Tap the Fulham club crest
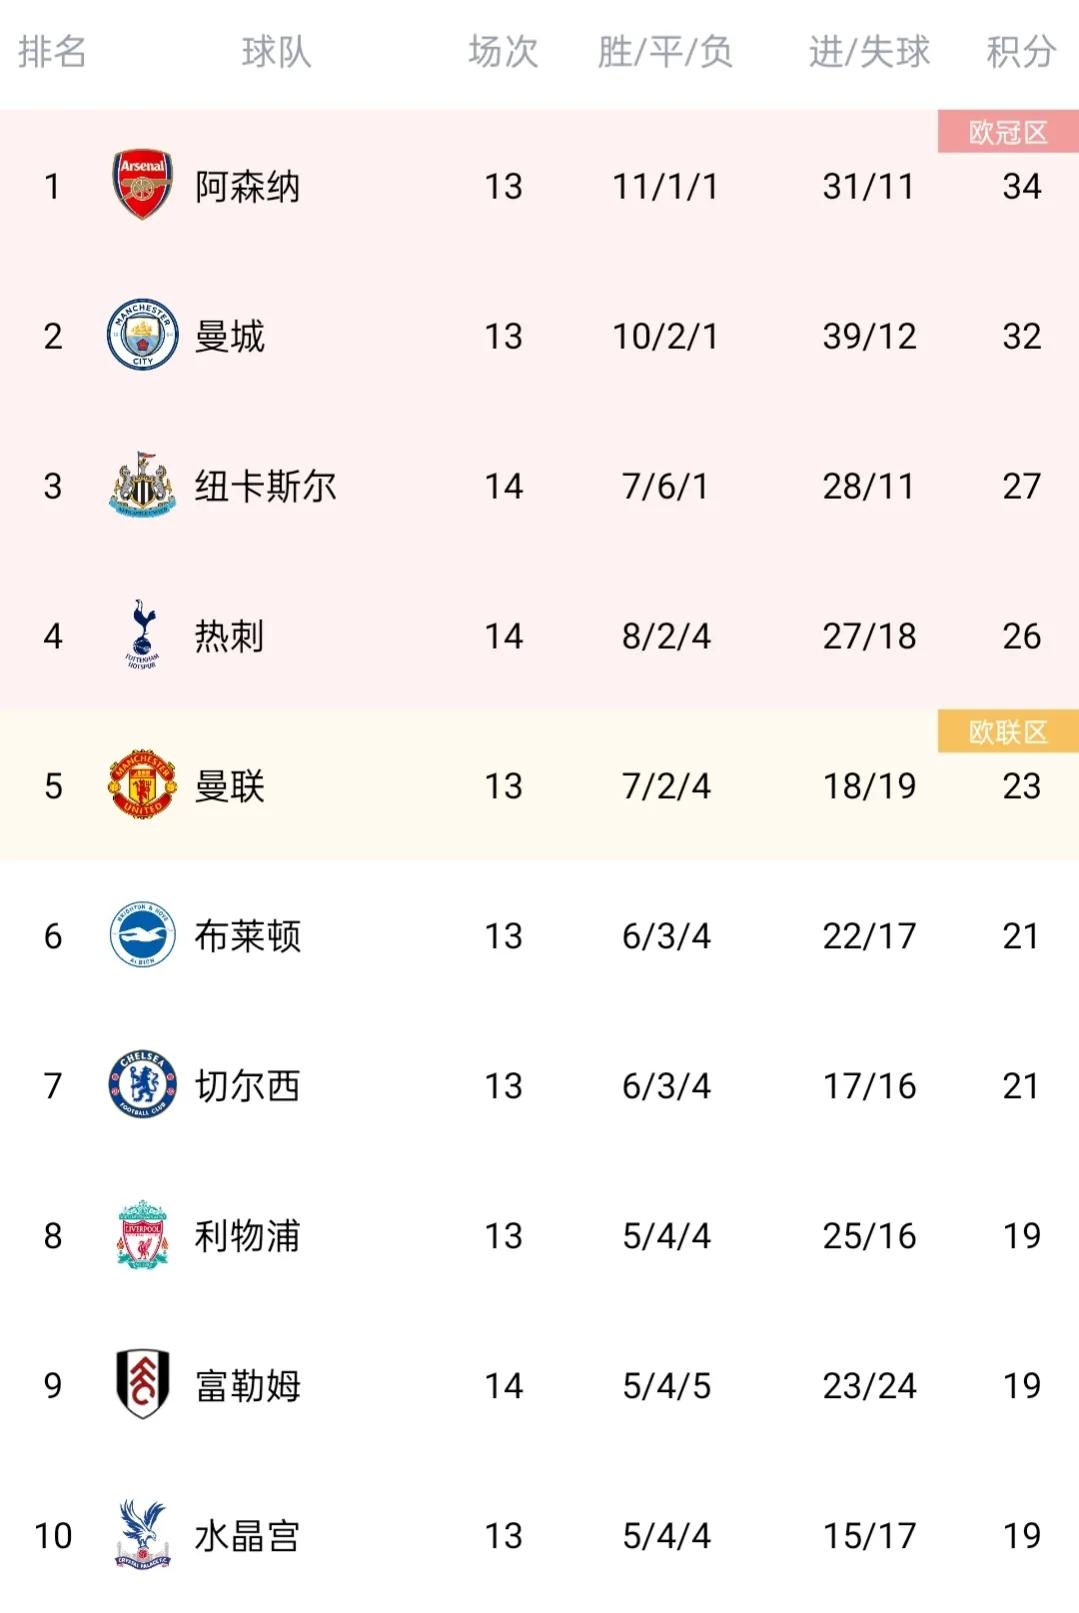Screen dimensions: 1079x1613 142,1385
